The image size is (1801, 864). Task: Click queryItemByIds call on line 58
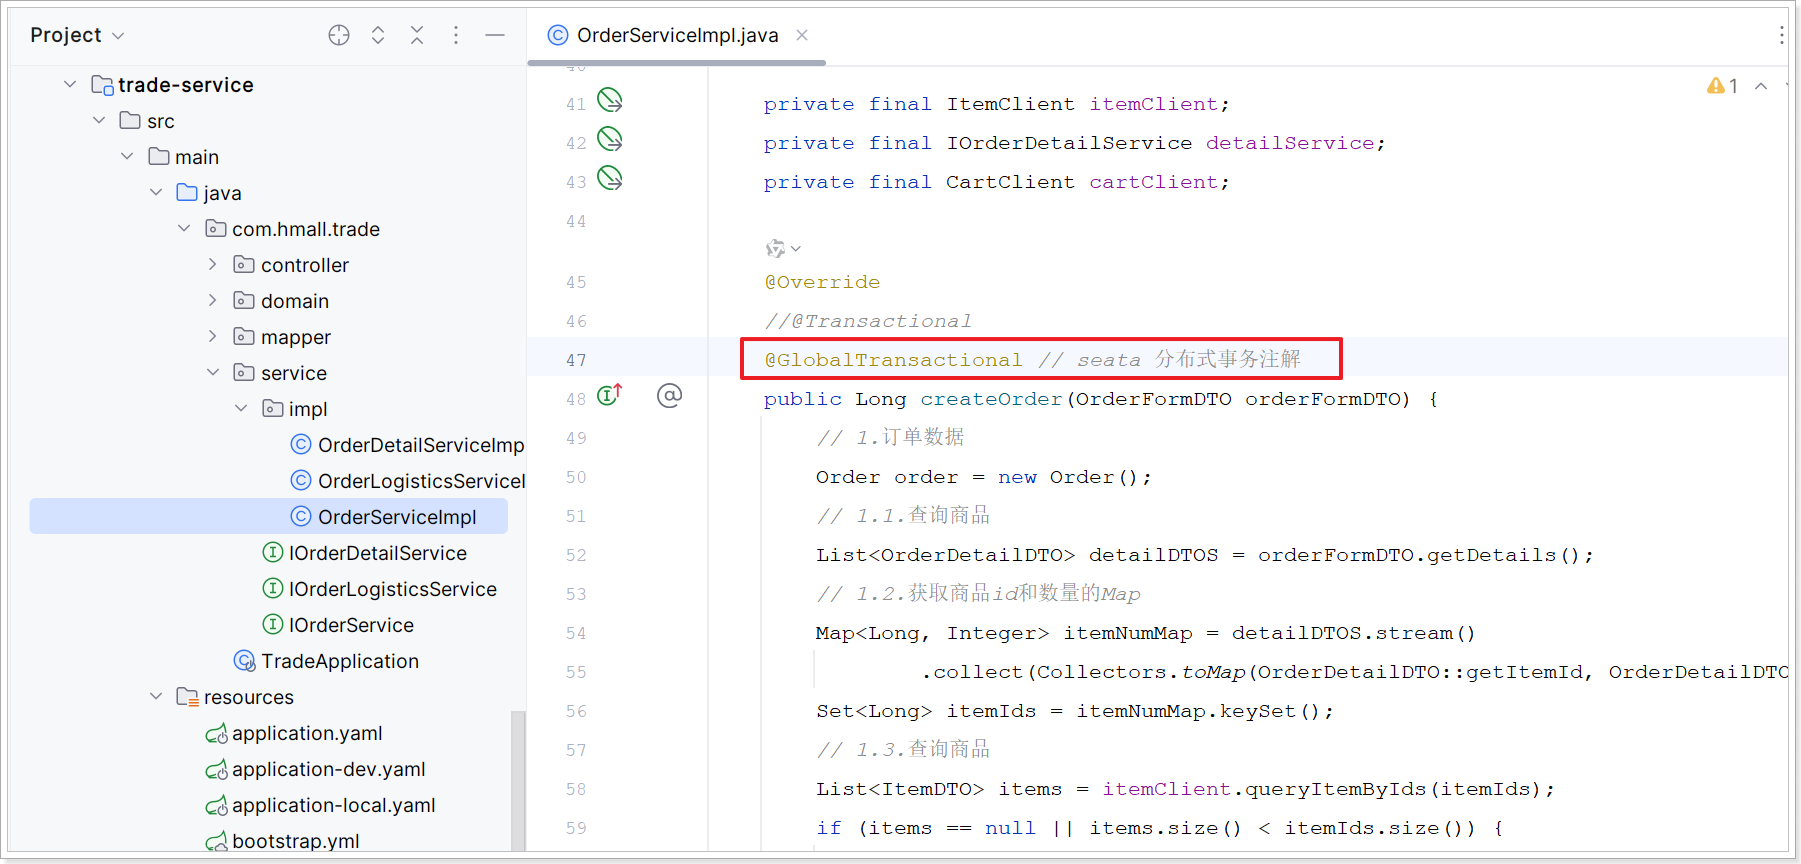(1336, 789)
